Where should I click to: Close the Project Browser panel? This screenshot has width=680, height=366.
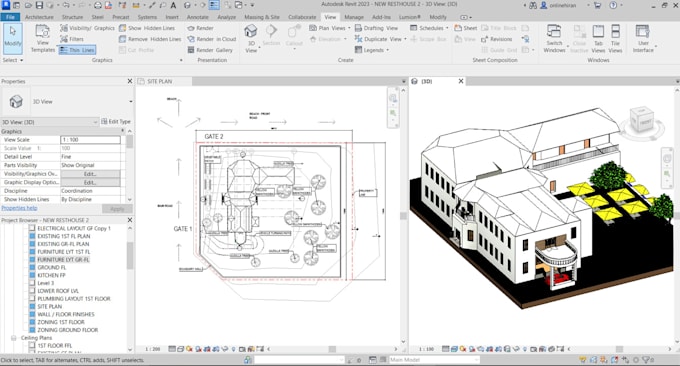(130, 220)
